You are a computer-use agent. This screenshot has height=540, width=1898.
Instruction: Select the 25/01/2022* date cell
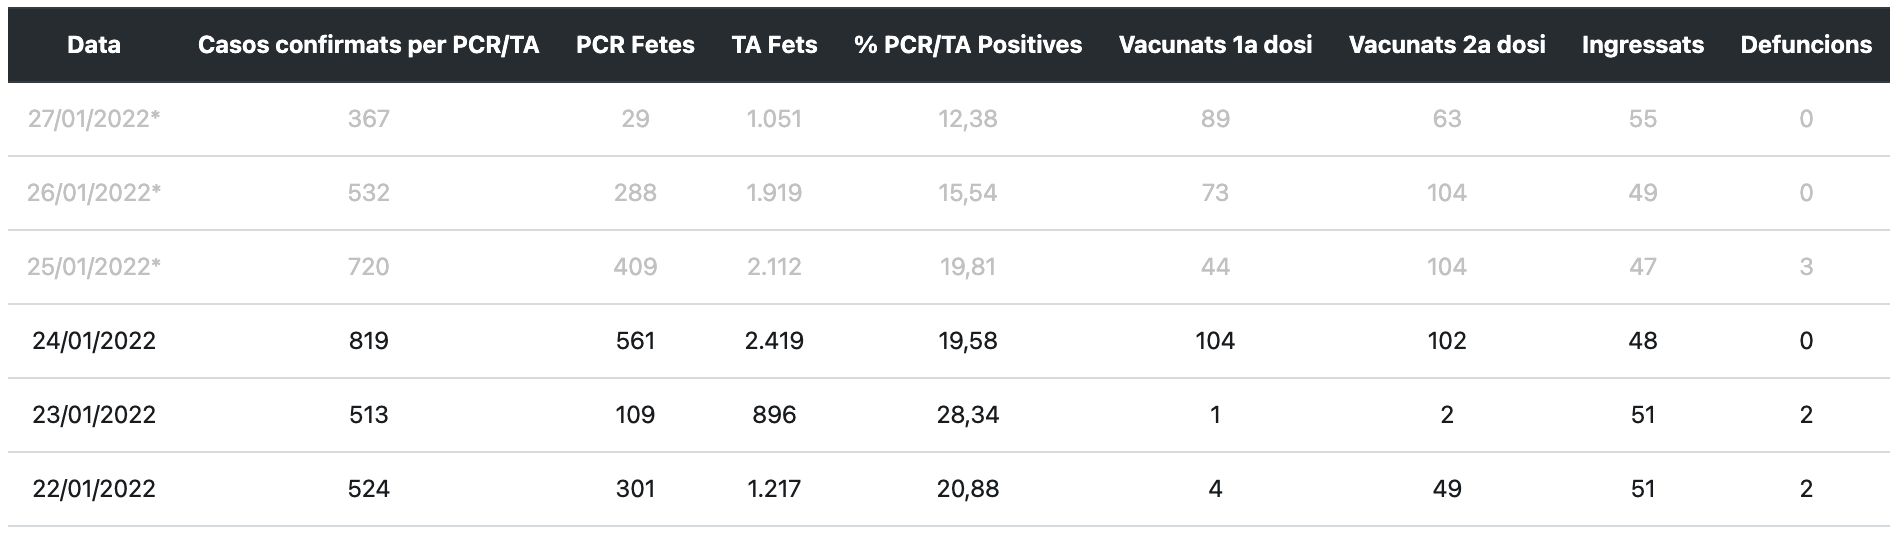pyautogui.click(x=94, y=267)
